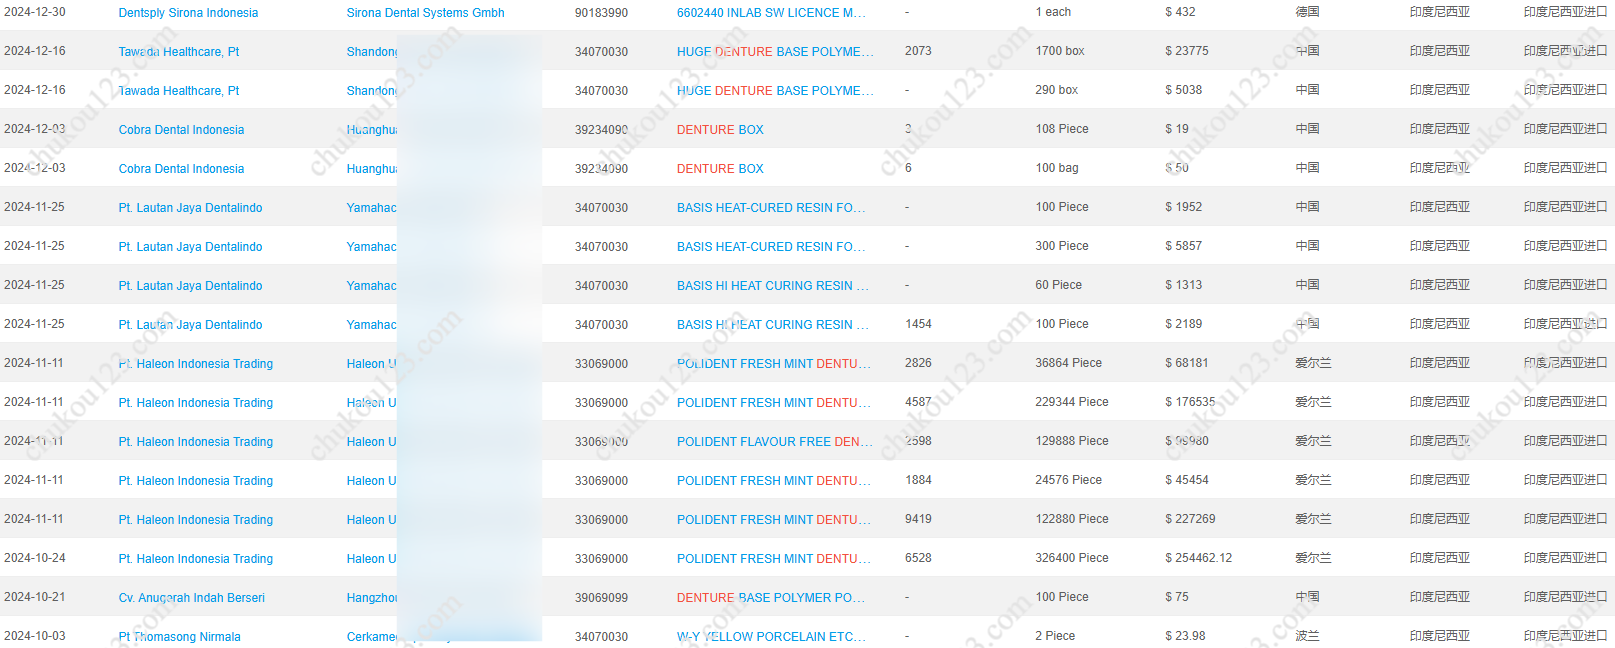Open supplier Sirona Dental Systems Gmbh
Screen dimensions: 1615x648
tap(425, 13)
